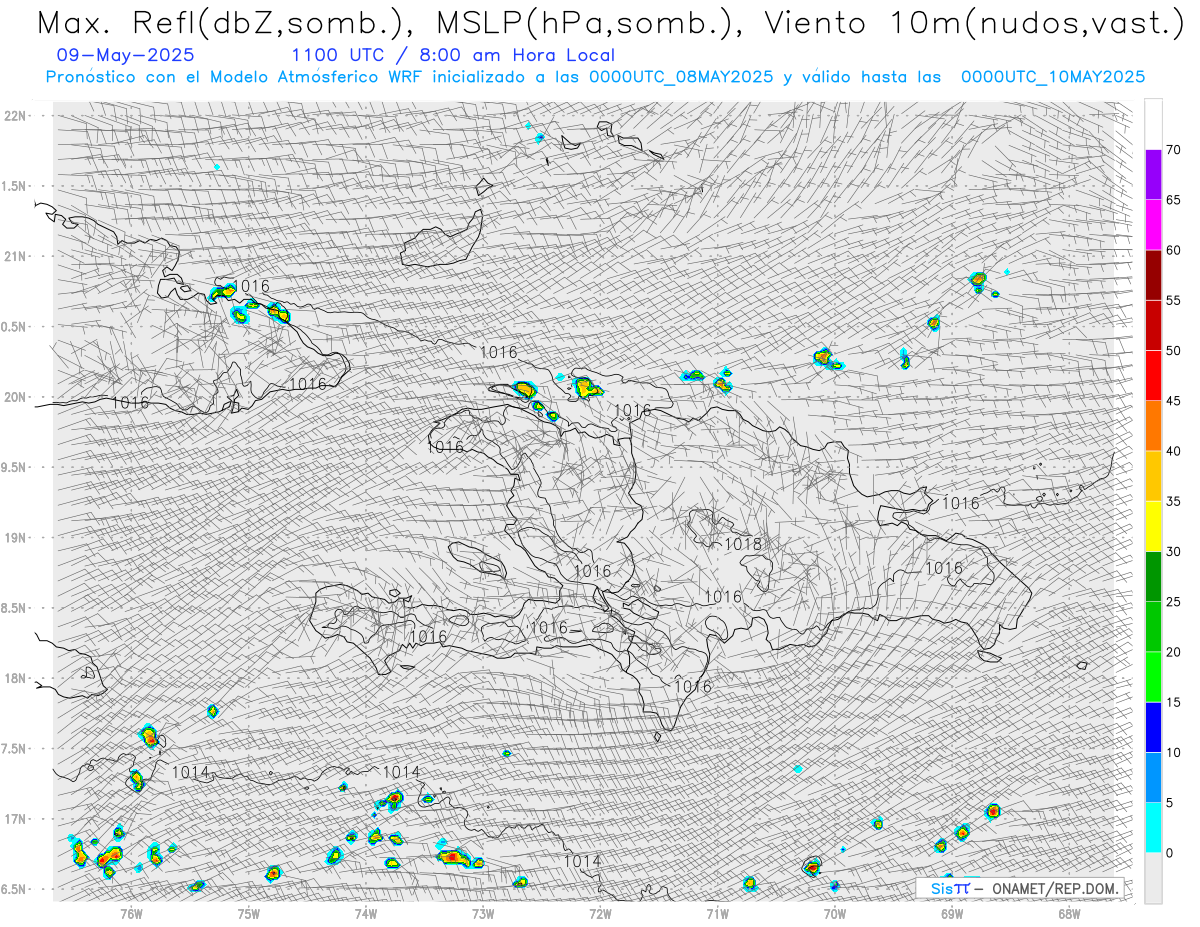
Task: Click the magenta 60–65 dBZ colorbar segment
Action: 1153,225
